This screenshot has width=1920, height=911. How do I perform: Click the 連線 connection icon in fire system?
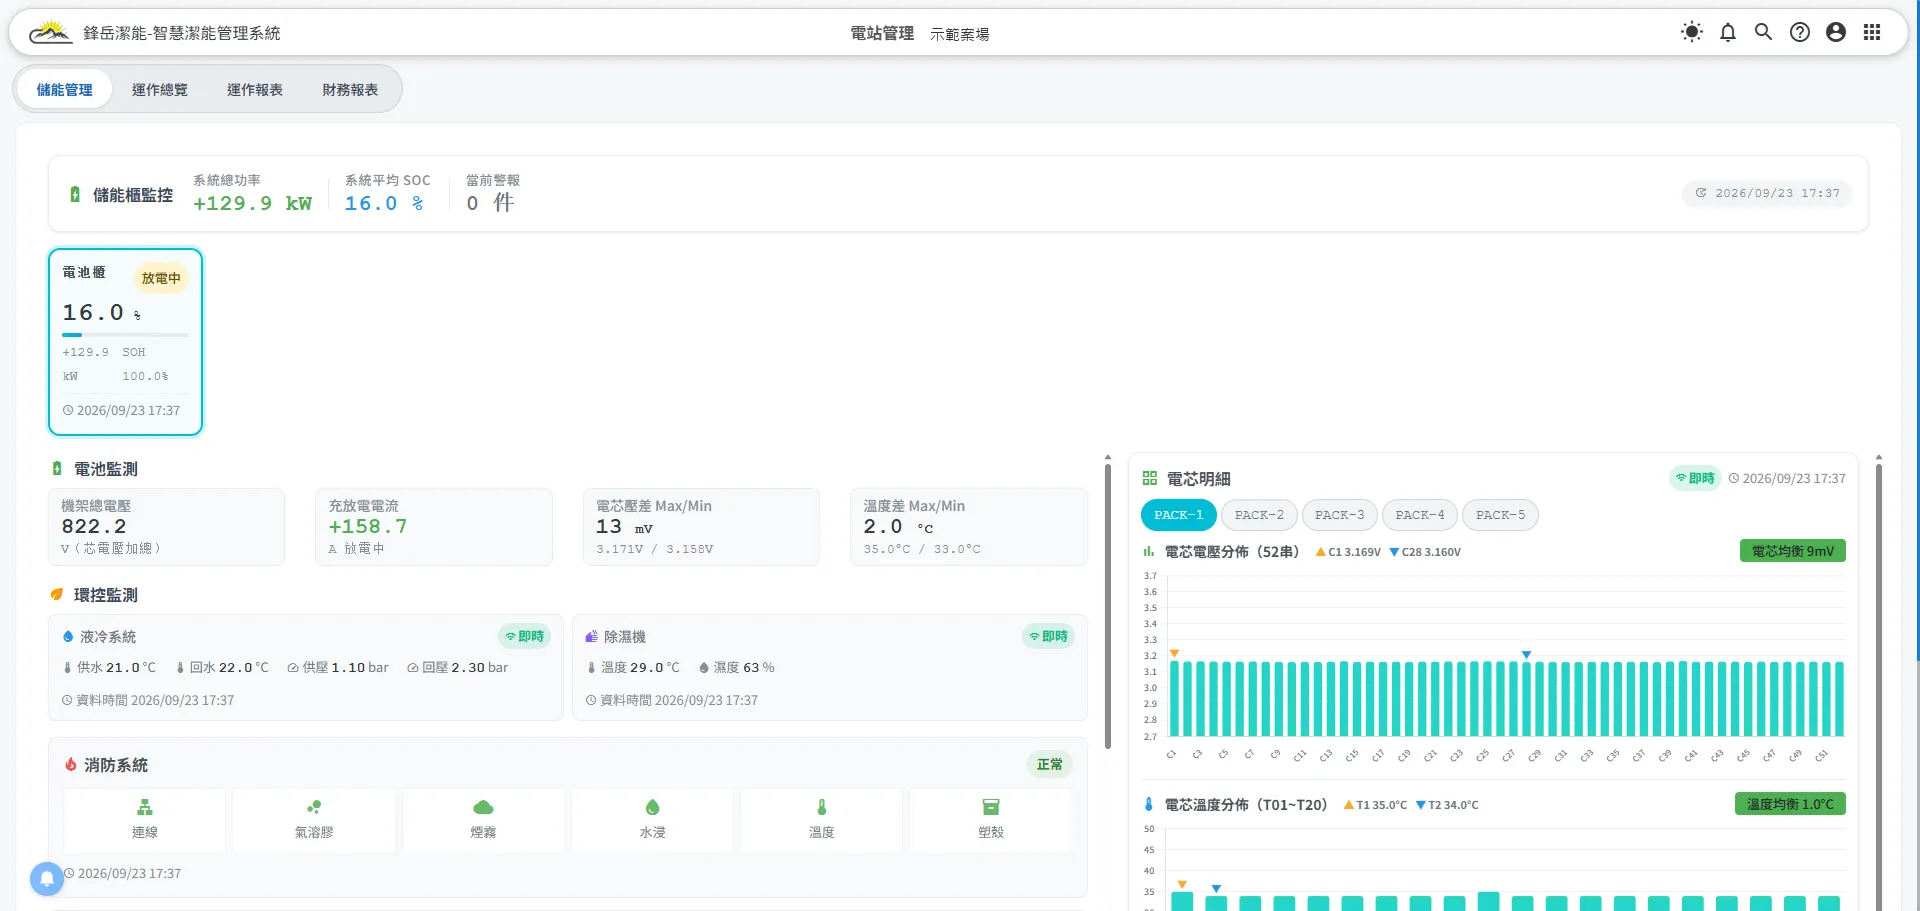(x=145, y=807)
